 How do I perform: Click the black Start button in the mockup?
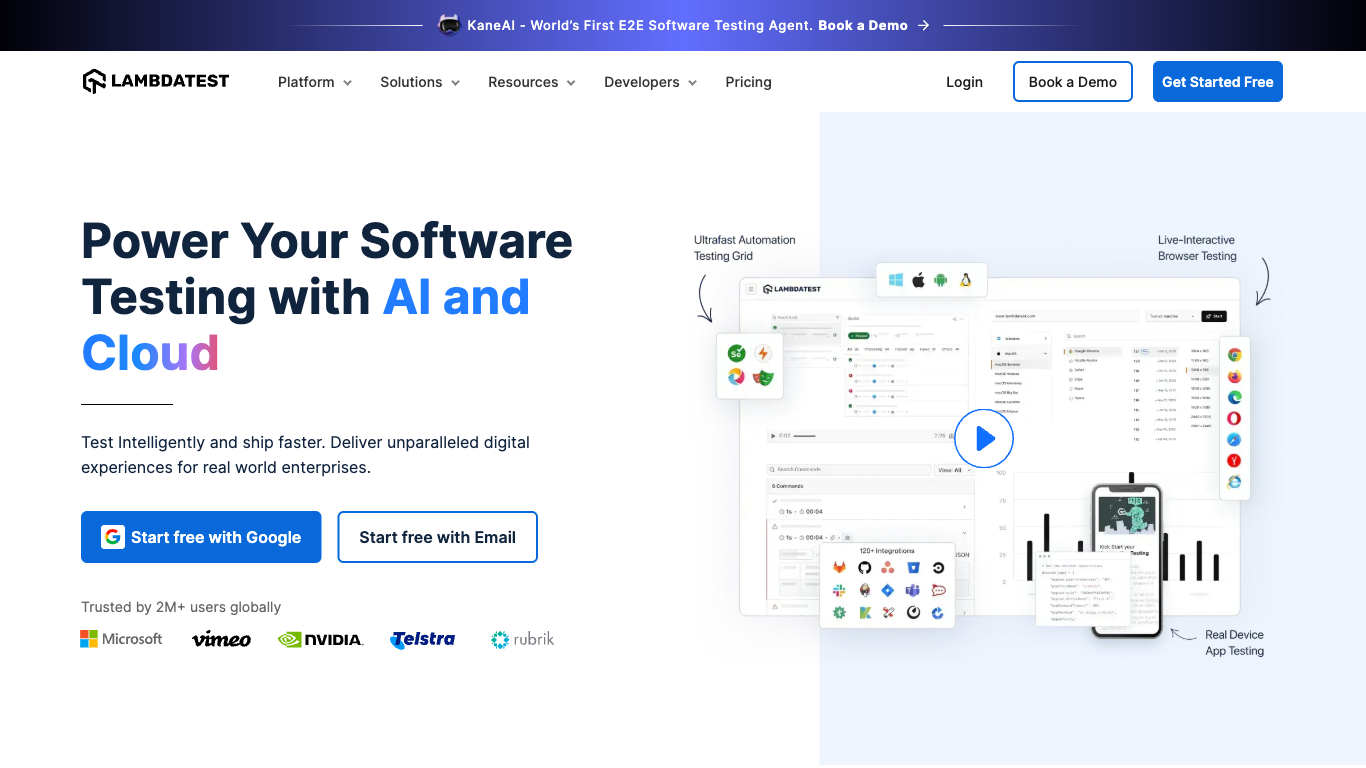1213,316
